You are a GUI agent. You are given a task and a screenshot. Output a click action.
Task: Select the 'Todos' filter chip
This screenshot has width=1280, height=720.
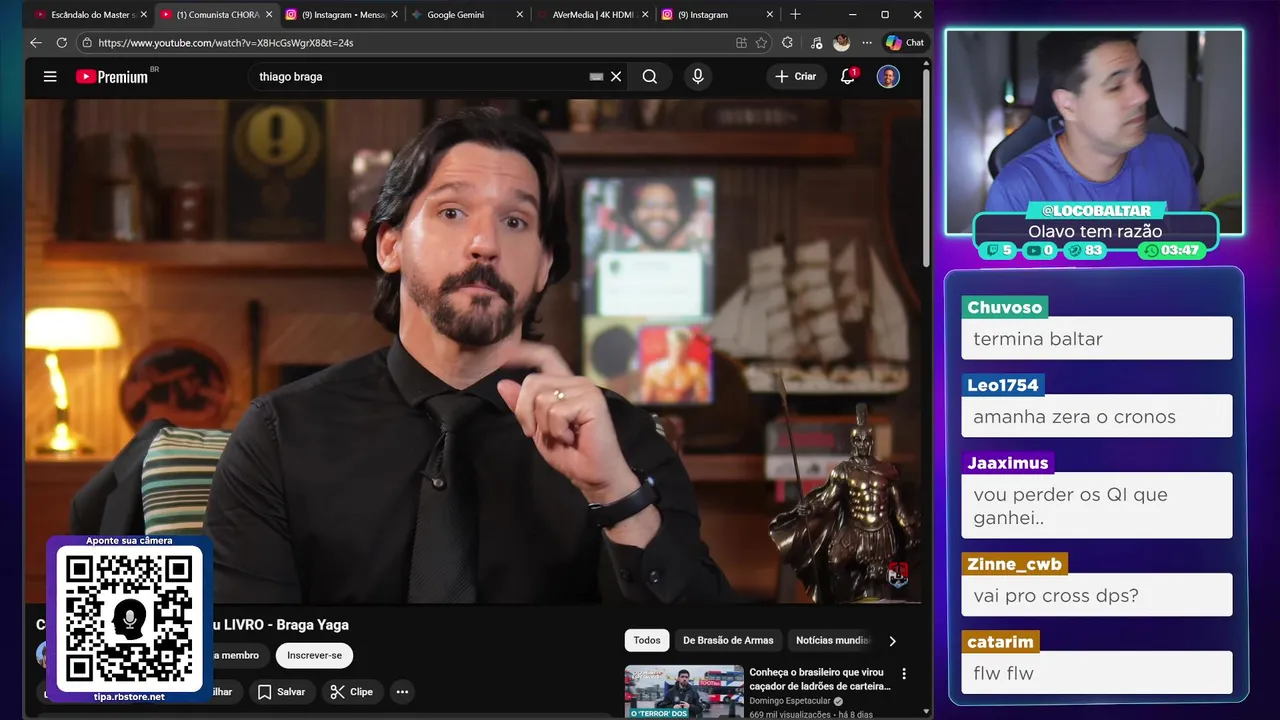pyautogui.click(x=647, y=640)
